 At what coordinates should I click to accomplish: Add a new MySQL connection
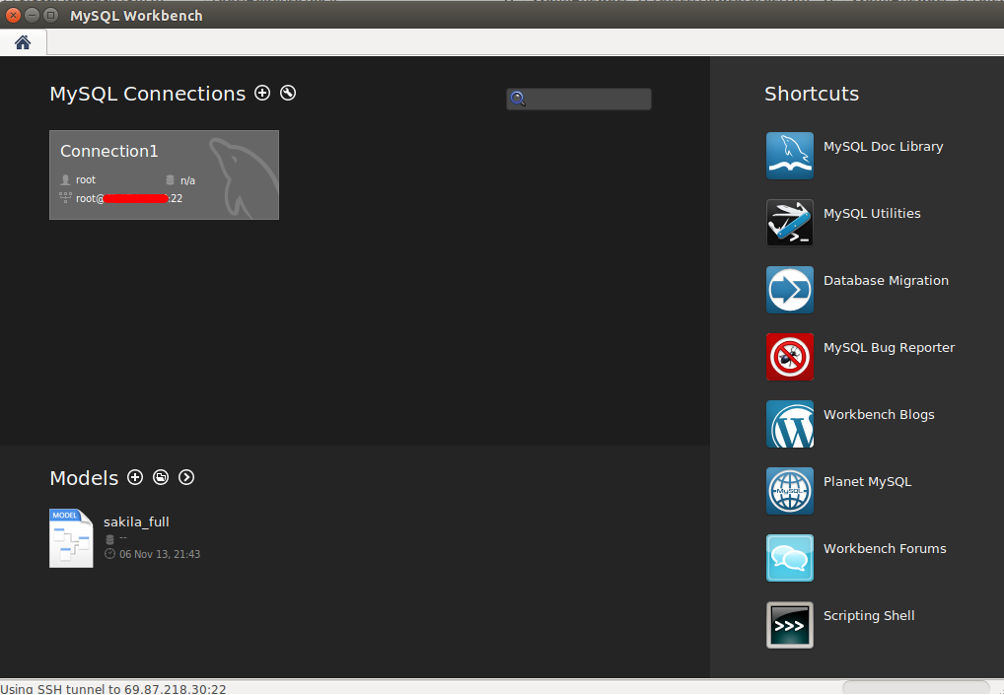(x=262, y=93)
